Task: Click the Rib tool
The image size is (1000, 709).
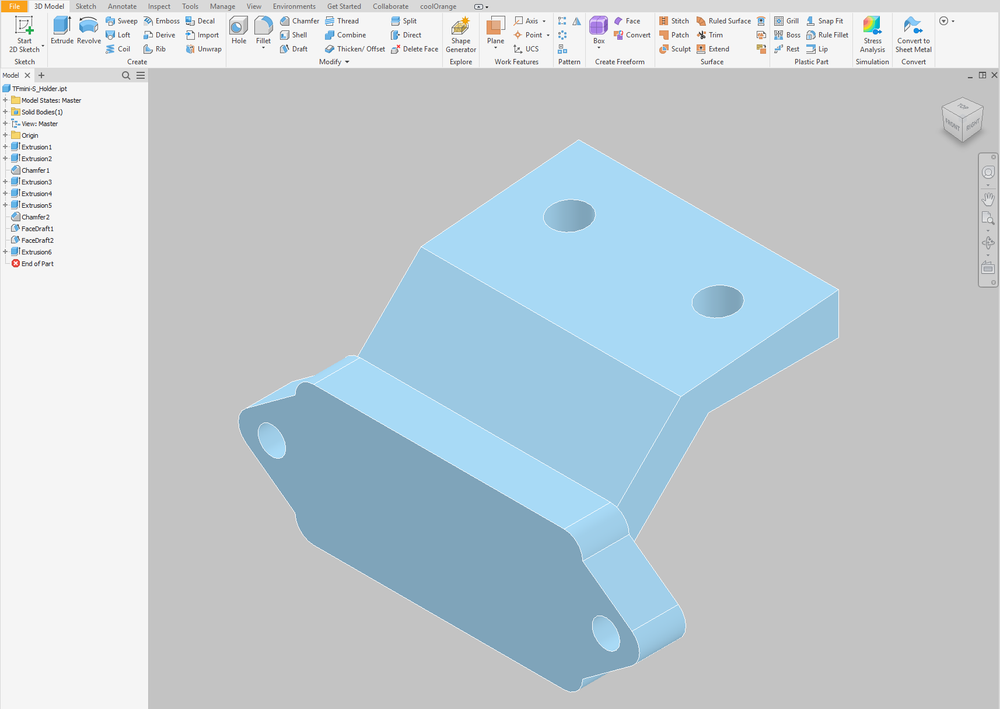Action: (154, 49)
